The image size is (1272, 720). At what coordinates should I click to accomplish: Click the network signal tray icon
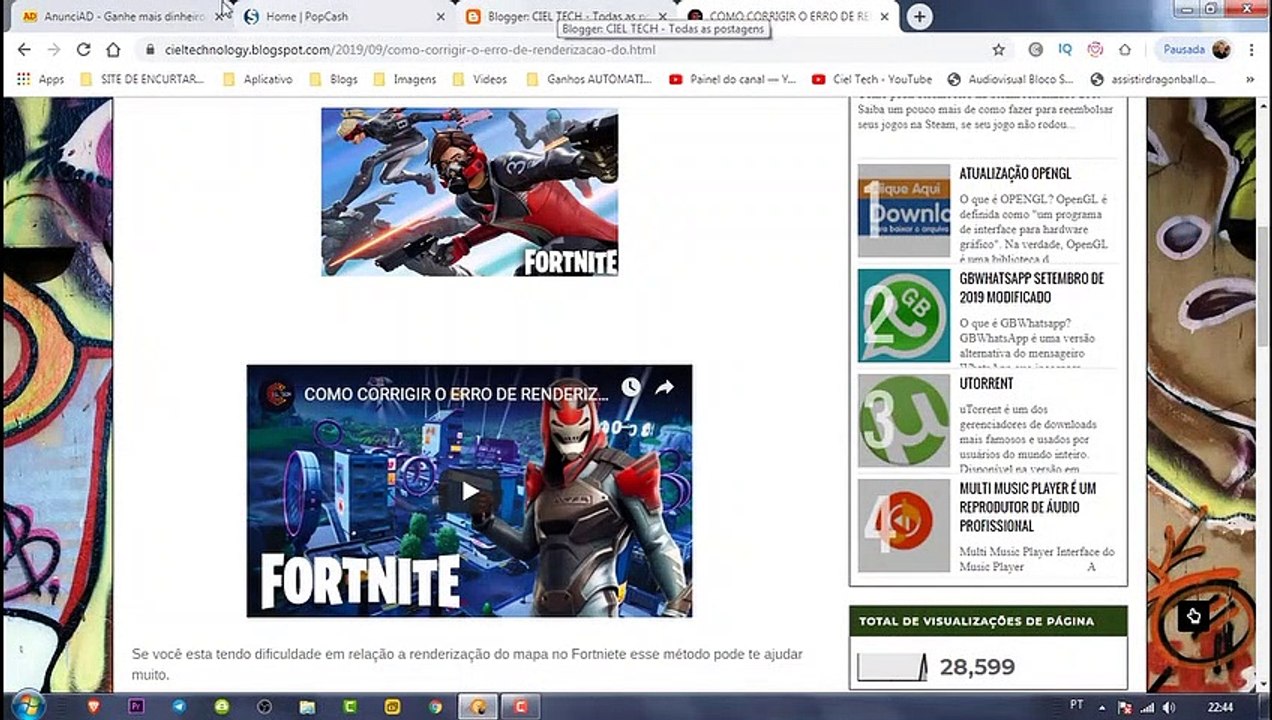tap(1146, 707)
